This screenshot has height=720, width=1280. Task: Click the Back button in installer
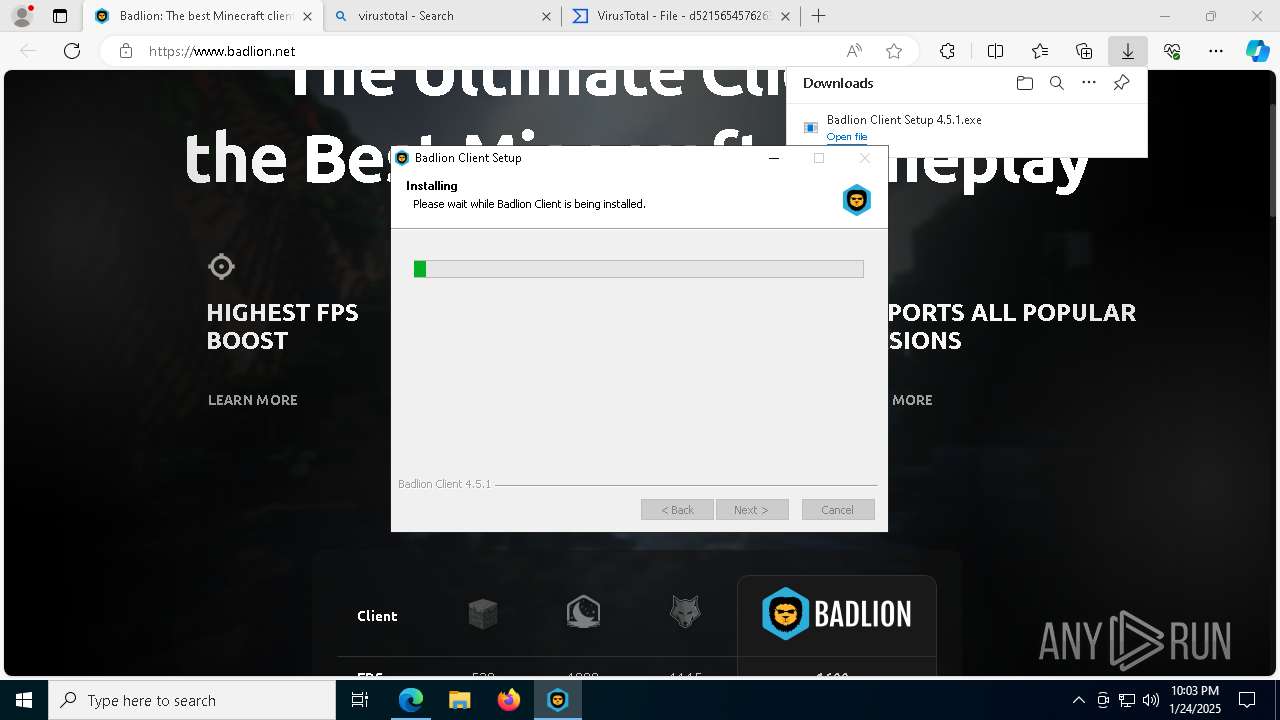(x=677, y=510)
